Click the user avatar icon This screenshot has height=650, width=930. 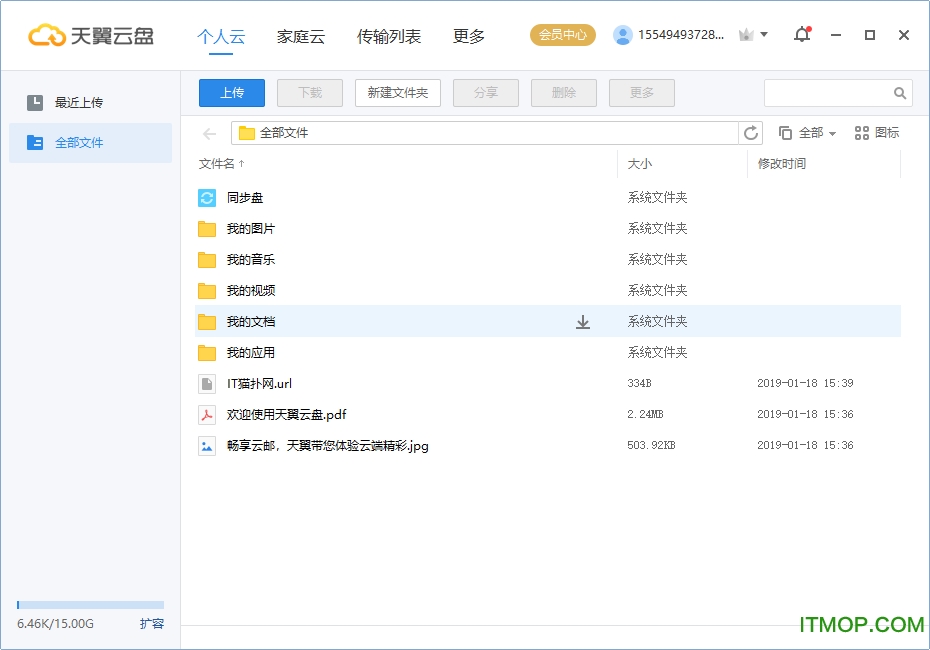[x=622, y=35]
